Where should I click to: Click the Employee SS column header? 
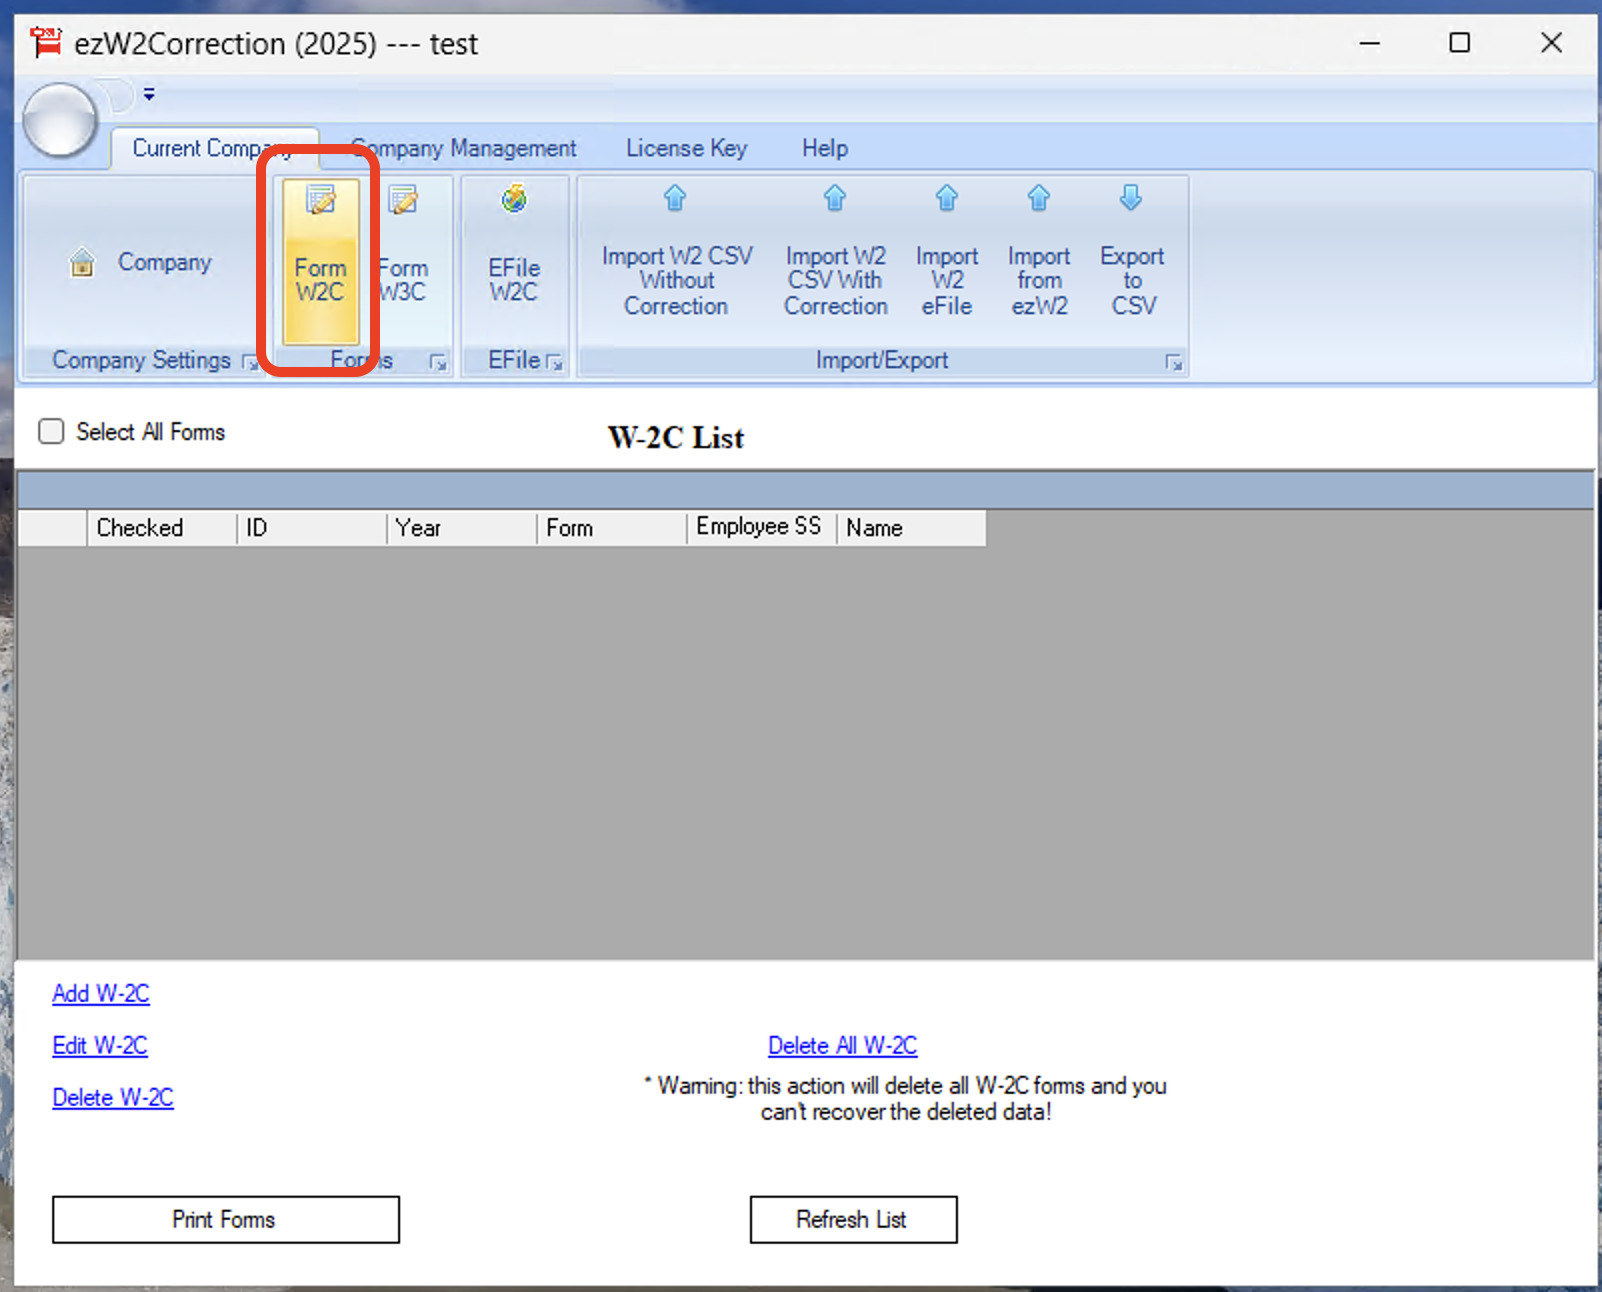[760, 527]
